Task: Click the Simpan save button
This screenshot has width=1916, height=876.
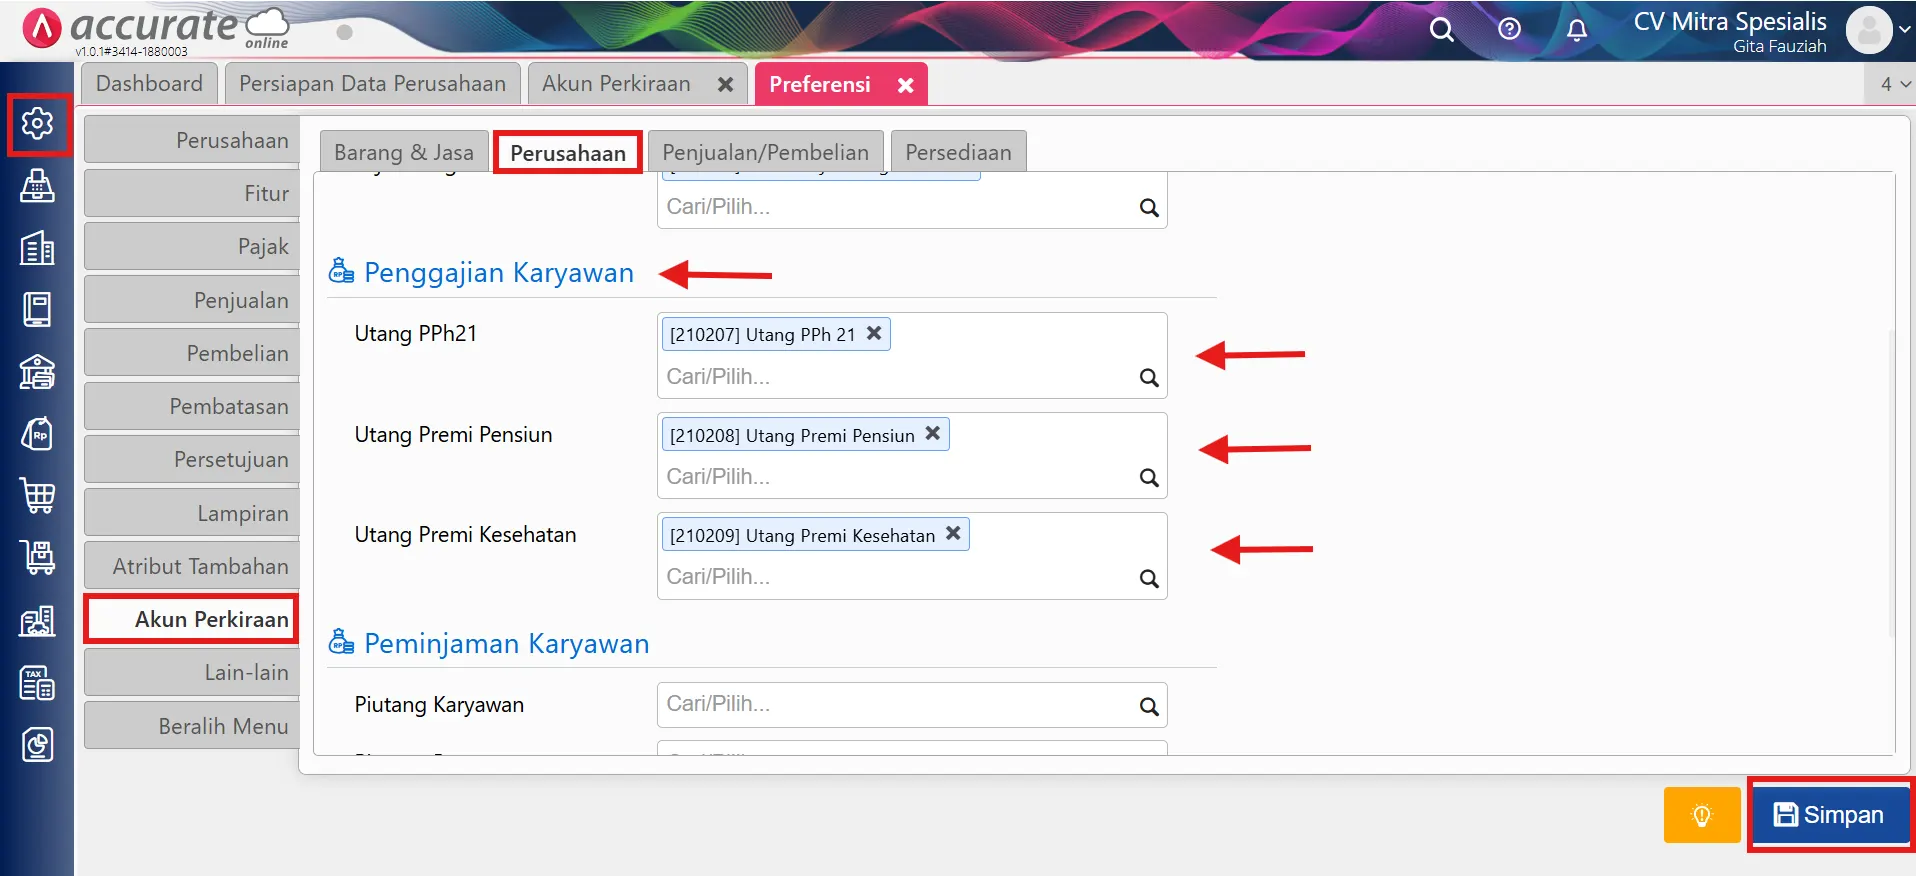Action: 1829,815
